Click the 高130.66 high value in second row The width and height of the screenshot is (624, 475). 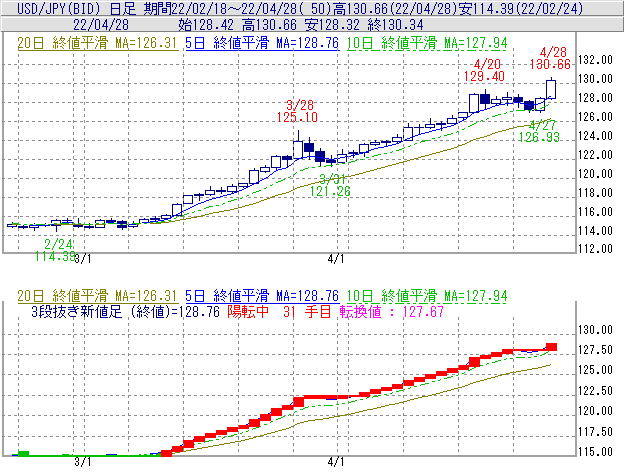pos(269,25)
